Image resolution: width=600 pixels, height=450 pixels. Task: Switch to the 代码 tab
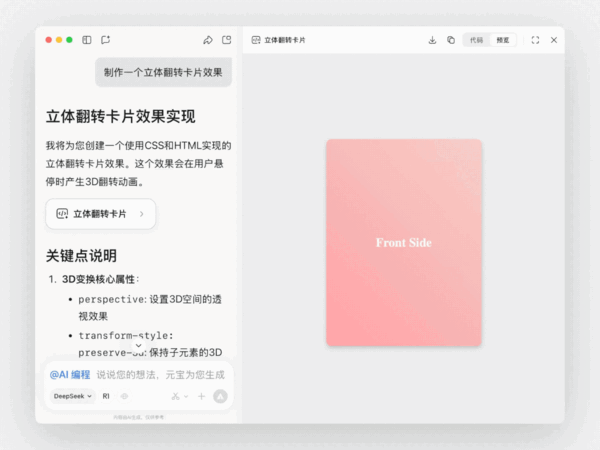476,40
